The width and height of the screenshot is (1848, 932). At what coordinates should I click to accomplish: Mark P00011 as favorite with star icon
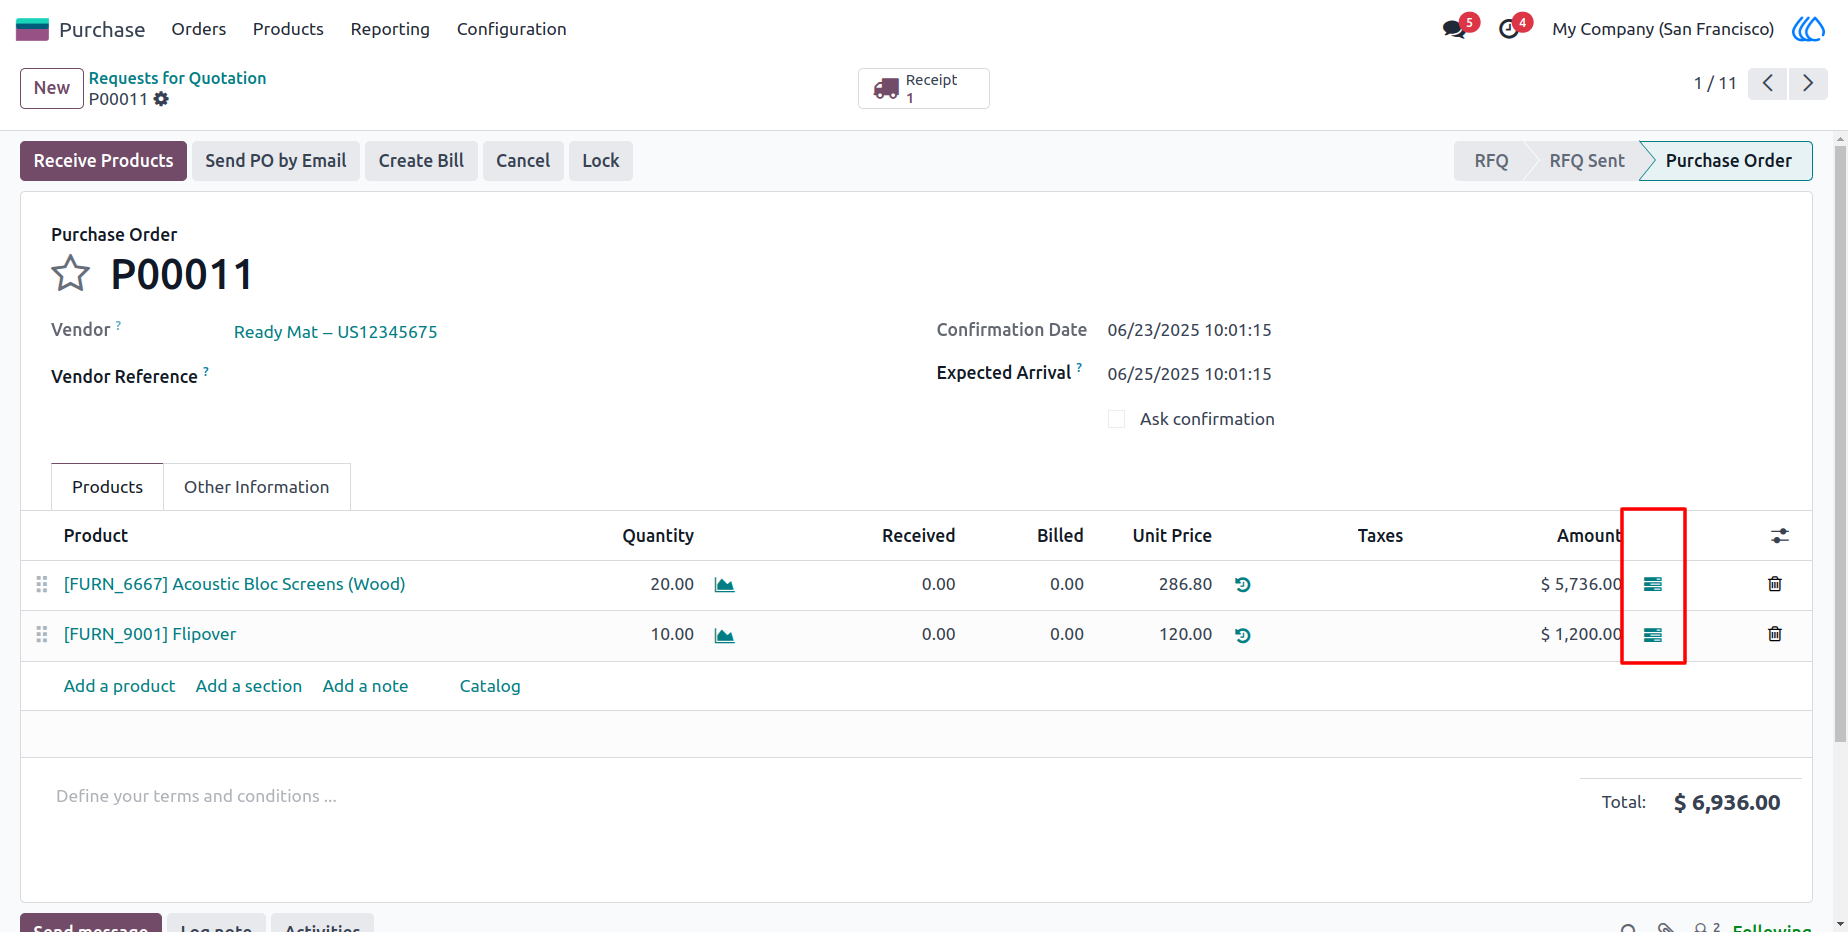pos(70,273)
